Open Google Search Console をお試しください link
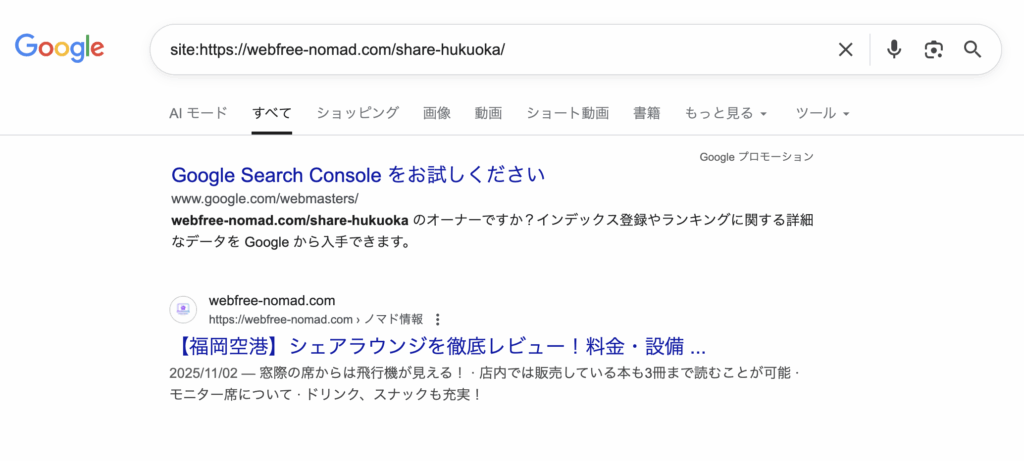The image size is (1024, 461). pos(358,175)
